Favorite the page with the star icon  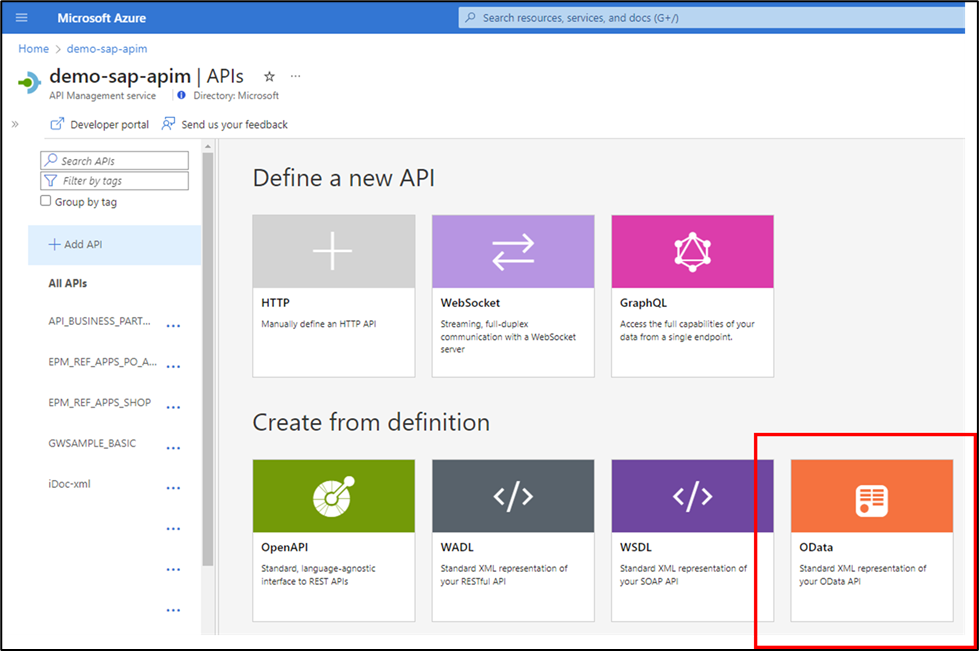click(269, 76)
